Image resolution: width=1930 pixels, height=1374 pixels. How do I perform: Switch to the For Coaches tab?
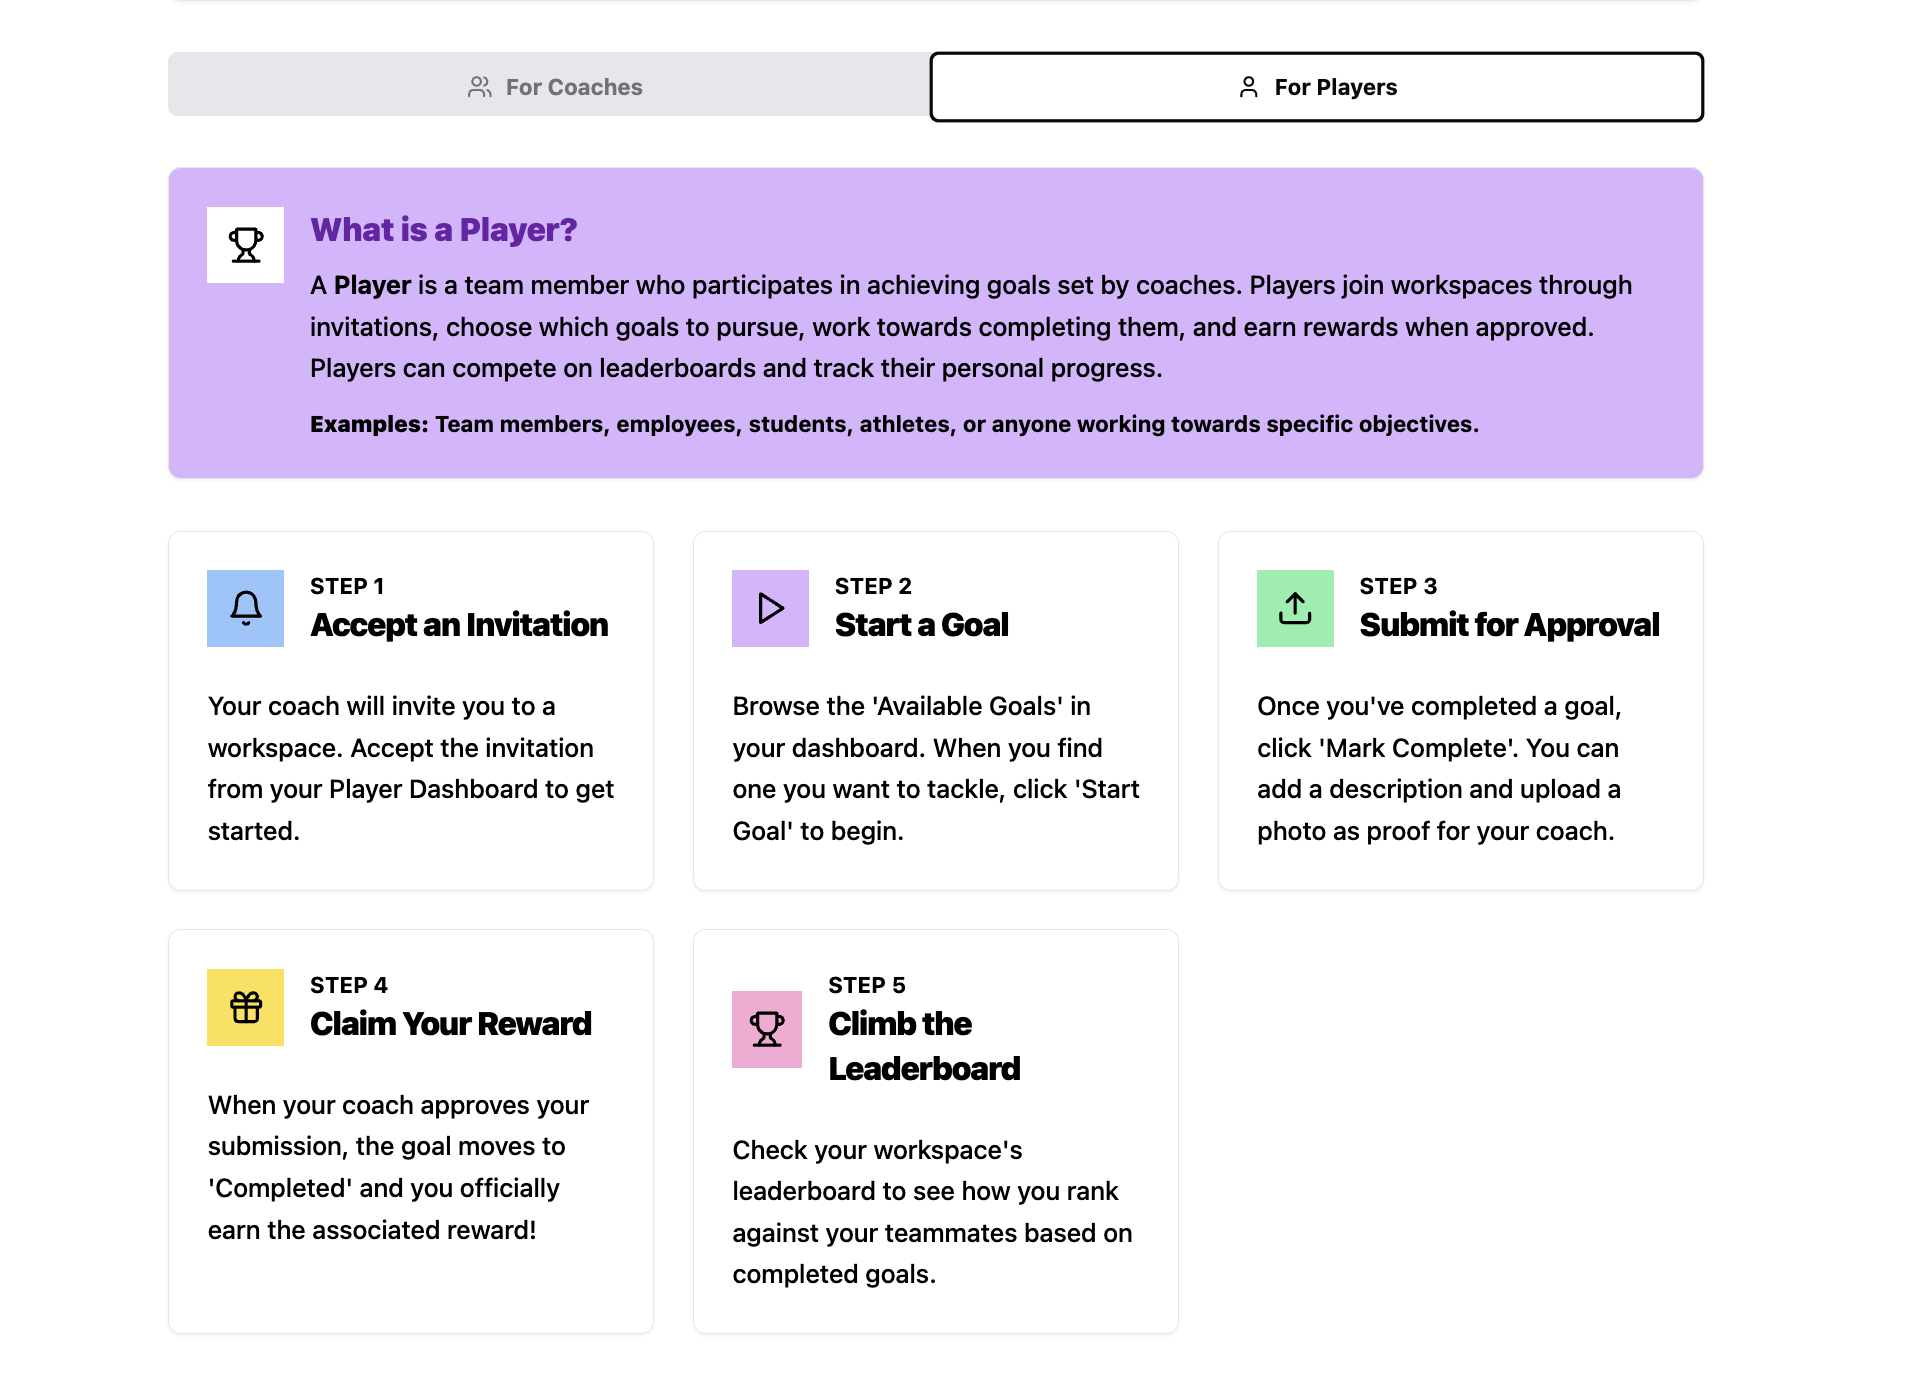point(553,87)
